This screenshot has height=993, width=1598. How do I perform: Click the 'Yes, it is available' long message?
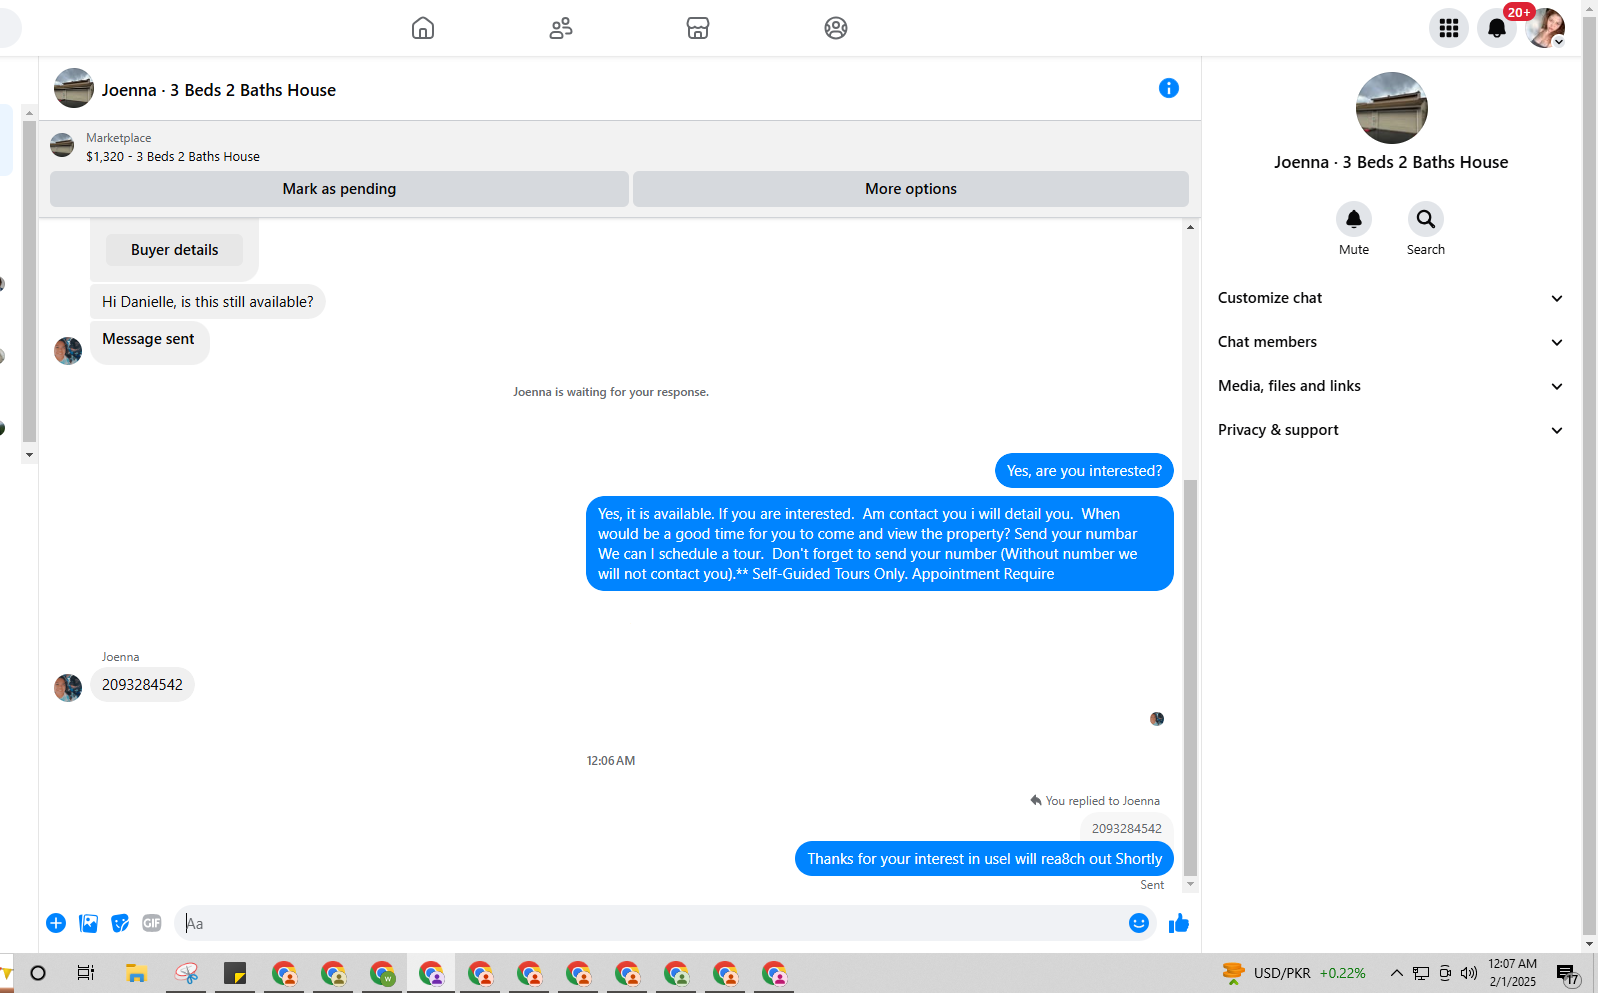point(879,544)
